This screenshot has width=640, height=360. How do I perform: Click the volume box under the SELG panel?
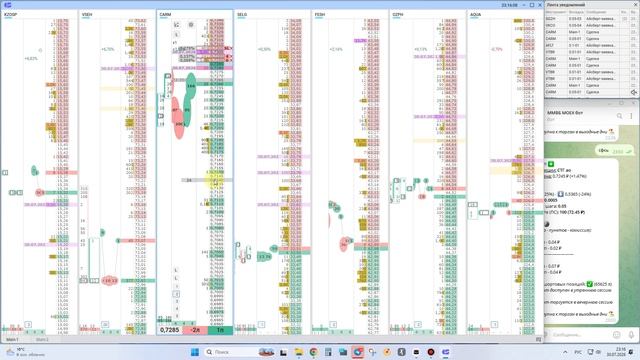pos(261,324)
